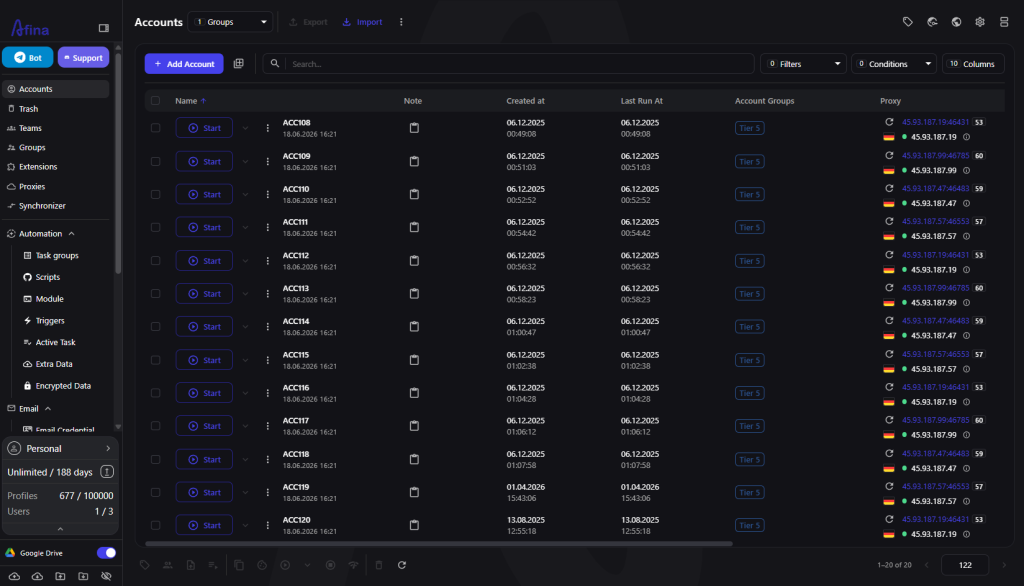Screen dimensions: 1024x586
Task: Expand start options chevron for ACC108
Action: 245,128
